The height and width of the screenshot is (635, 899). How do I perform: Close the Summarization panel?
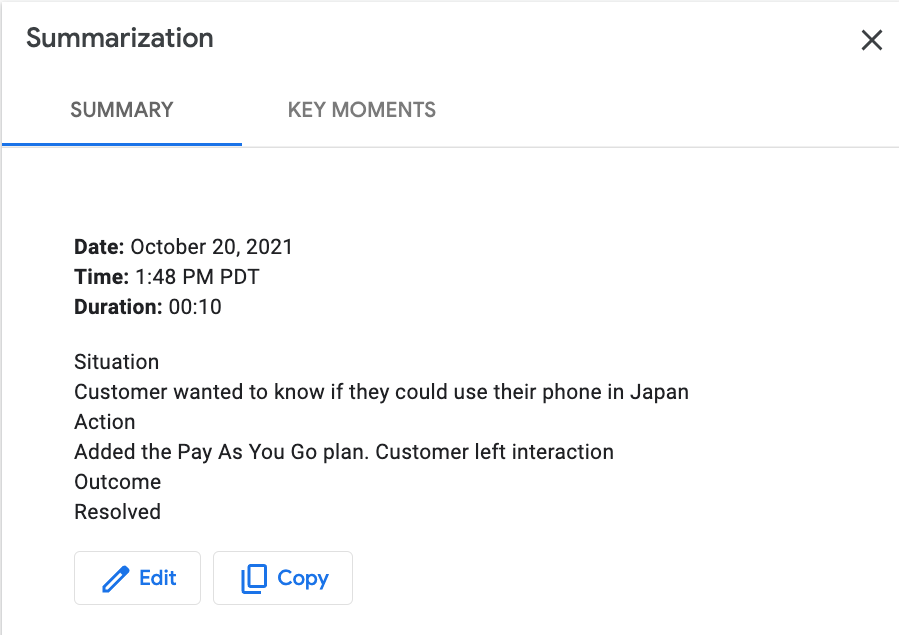point(871,40)
